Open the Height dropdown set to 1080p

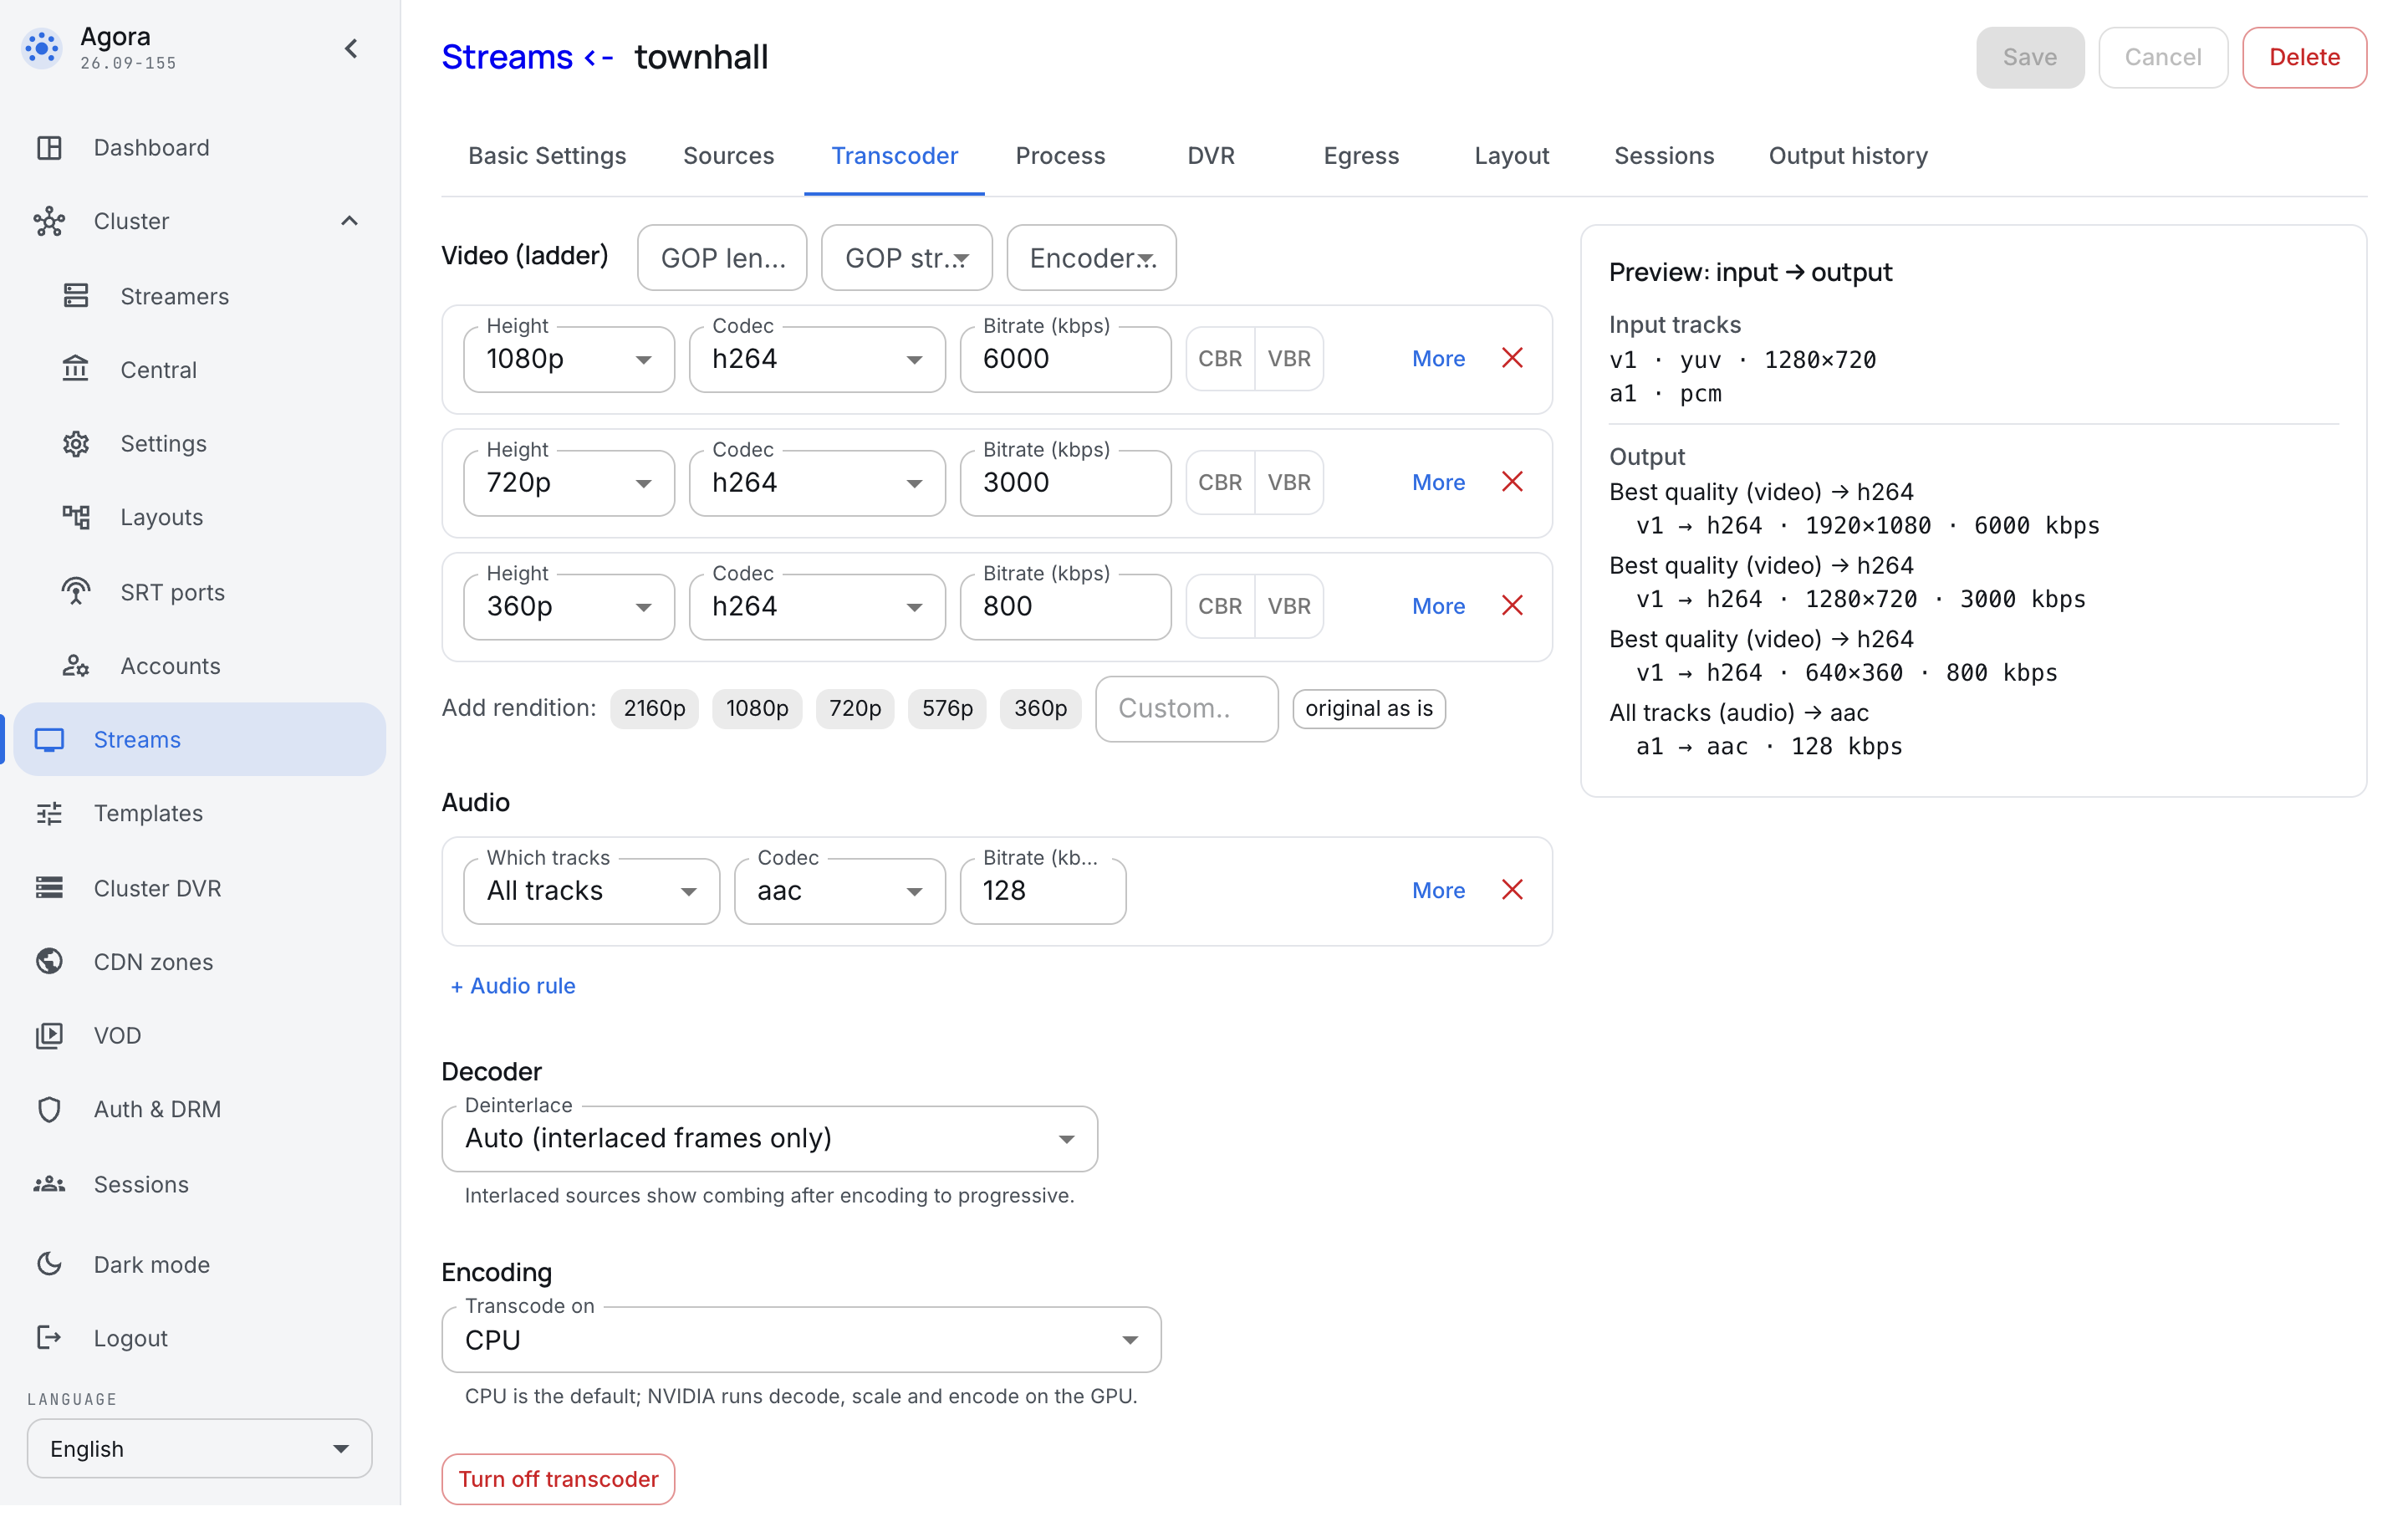pos(569,359)
